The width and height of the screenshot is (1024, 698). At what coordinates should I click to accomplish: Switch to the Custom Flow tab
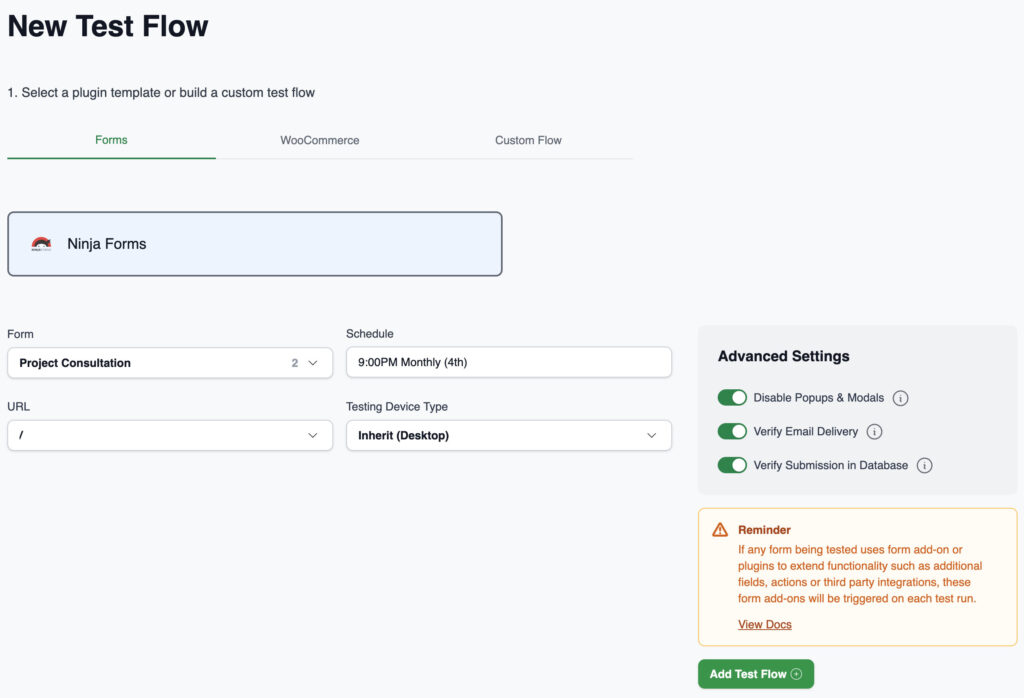[x=528, y=140]
